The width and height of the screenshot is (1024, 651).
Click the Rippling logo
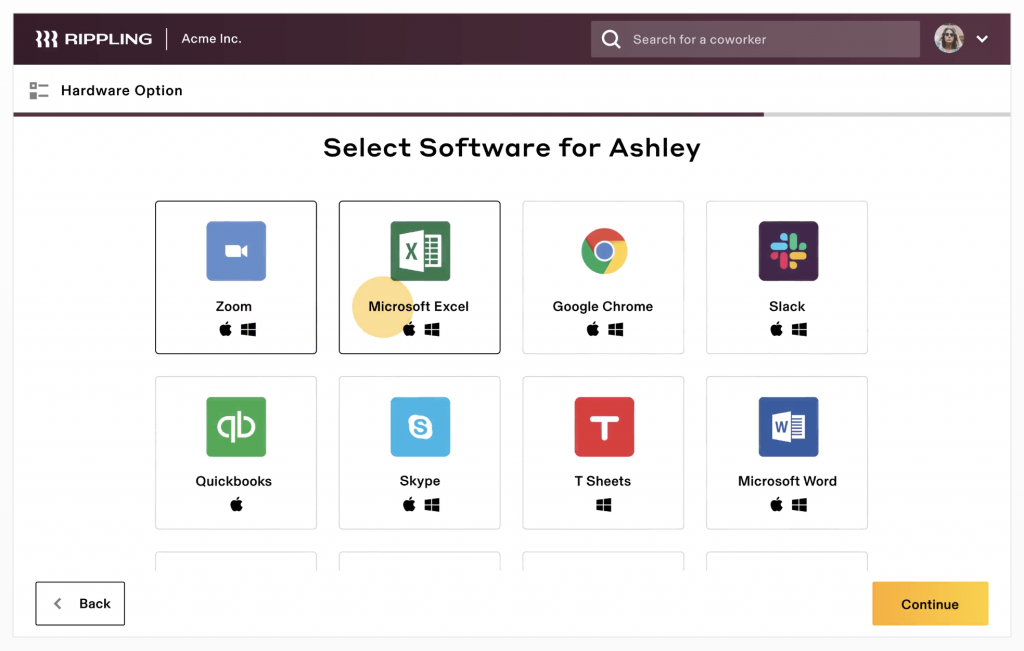93,39
